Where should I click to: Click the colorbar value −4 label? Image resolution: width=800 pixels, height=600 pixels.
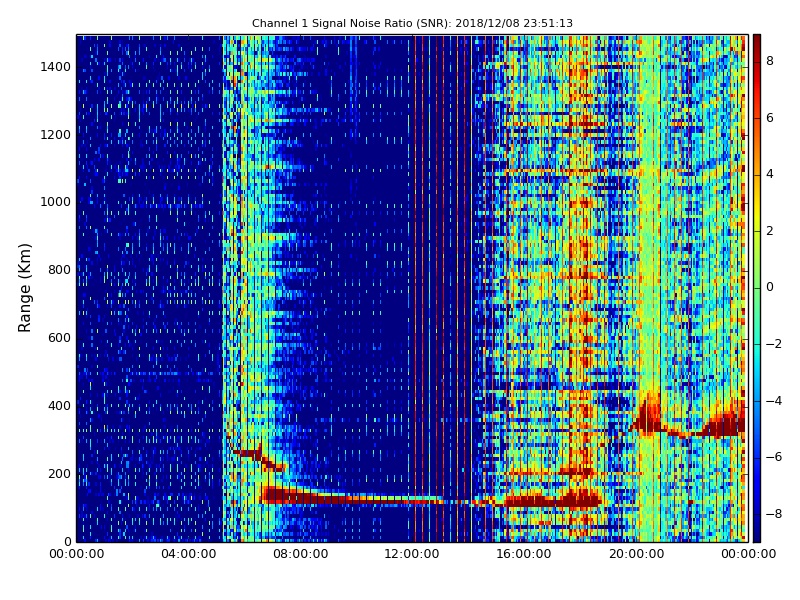tap(774, 401)
